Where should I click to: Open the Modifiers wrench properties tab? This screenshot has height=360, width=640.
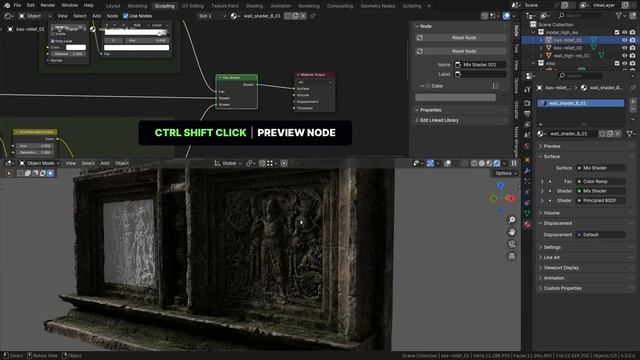(527, 170)
